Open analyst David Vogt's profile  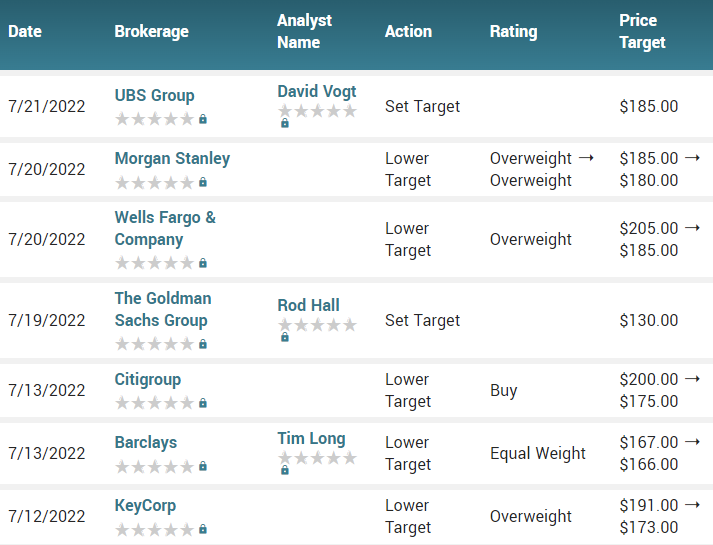click(317, 91)
